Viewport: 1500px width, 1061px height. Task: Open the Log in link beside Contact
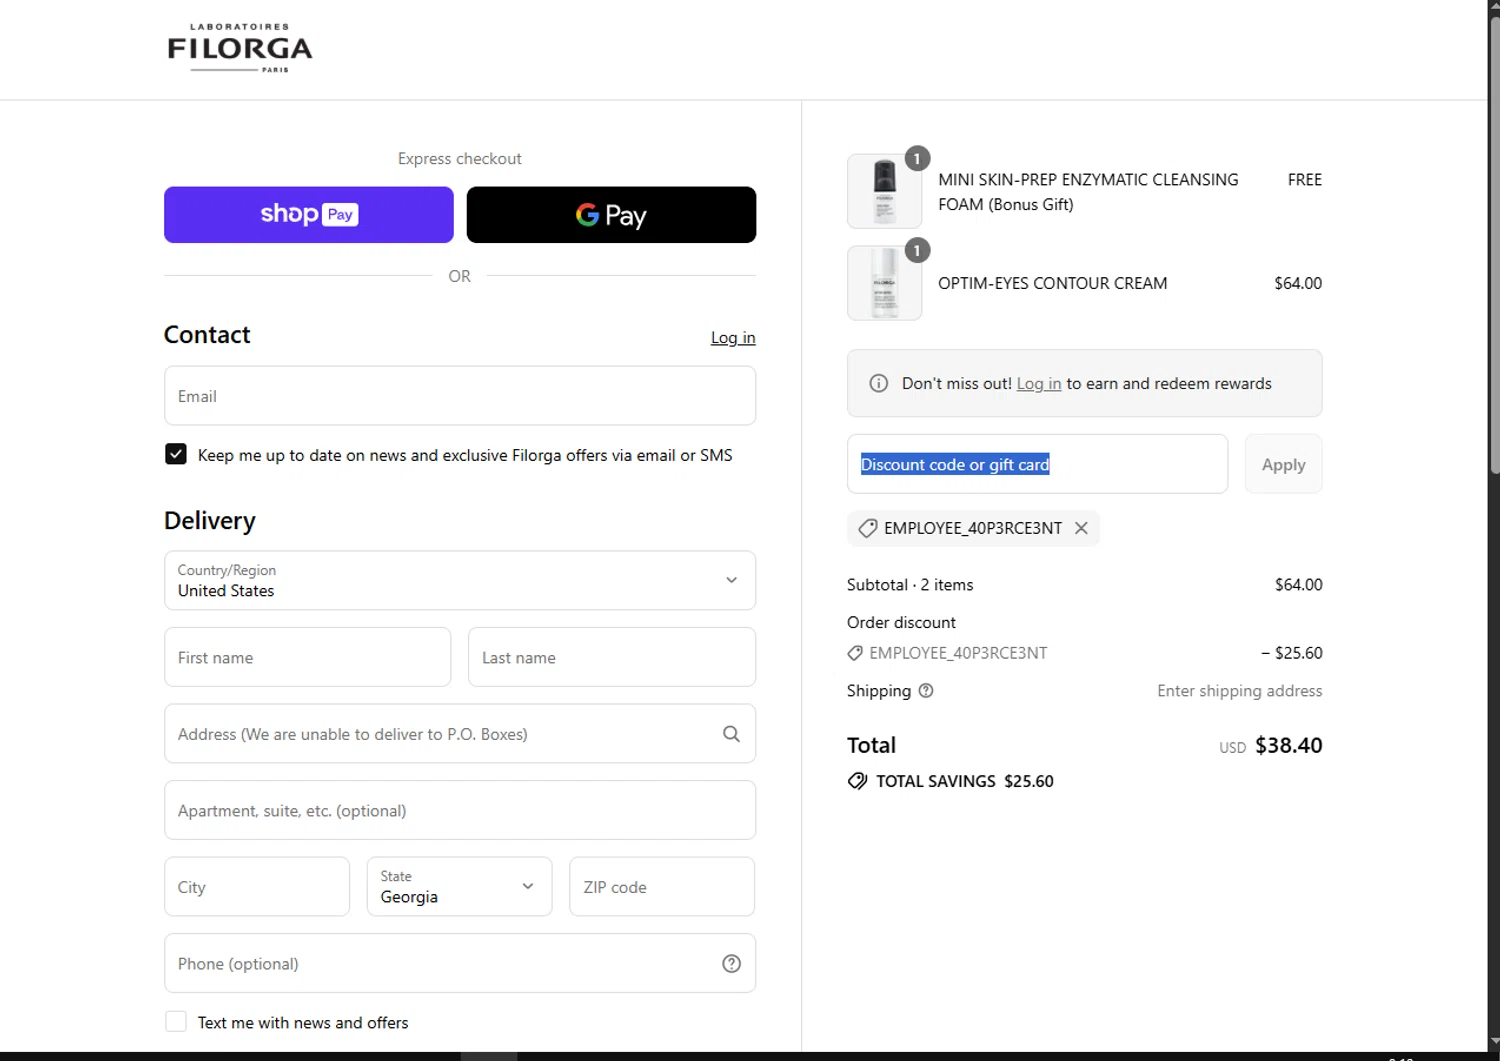click(733, 338)
